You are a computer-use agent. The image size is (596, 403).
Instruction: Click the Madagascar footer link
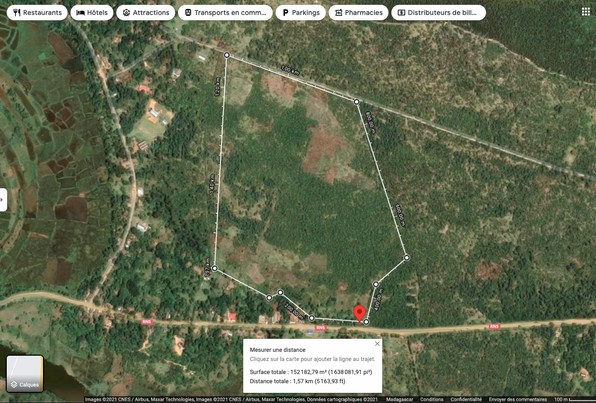[x=399, y=400]
